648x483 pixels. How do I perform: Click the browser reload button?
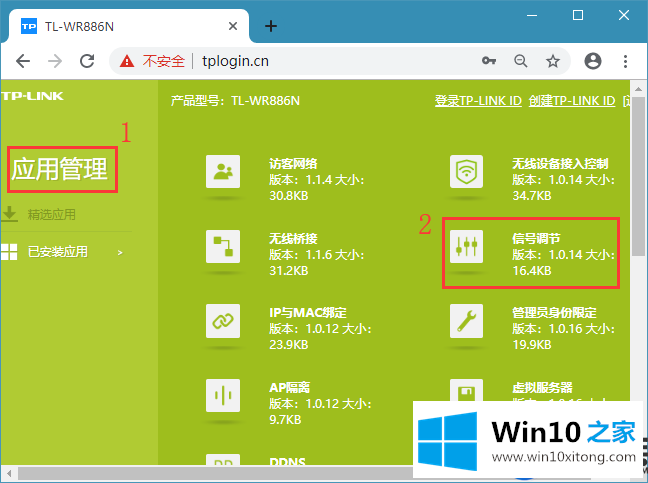(x=87, y=61)
